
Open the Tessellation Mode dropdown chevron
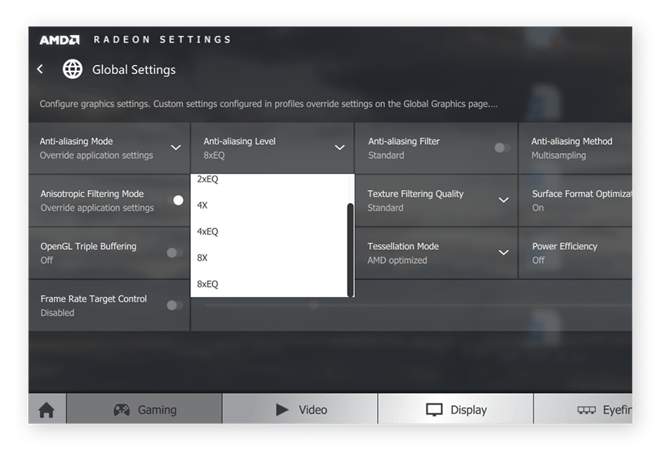point(503,253)
